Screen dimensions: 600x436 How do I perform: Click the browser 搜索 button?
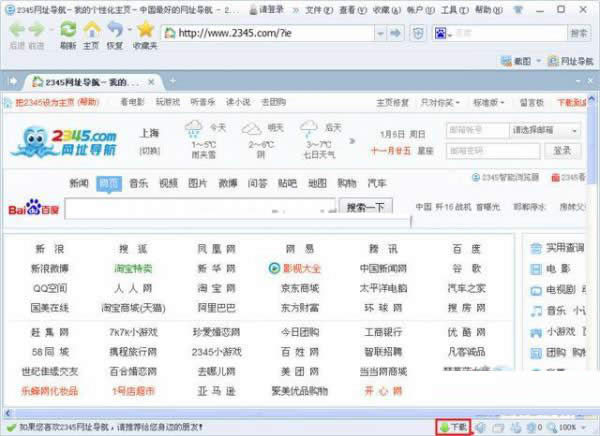point(579,33)
